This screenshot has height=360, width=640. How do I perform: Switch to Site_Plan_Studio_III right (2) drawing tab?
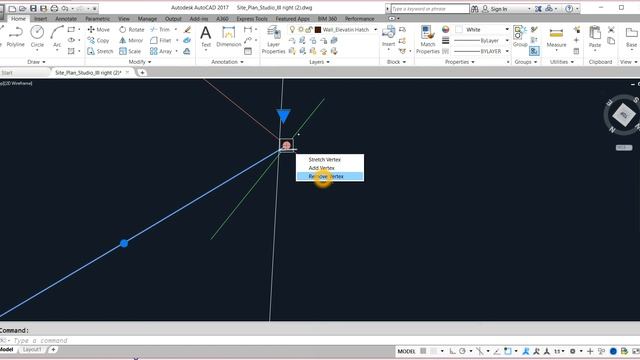point(88,73)
